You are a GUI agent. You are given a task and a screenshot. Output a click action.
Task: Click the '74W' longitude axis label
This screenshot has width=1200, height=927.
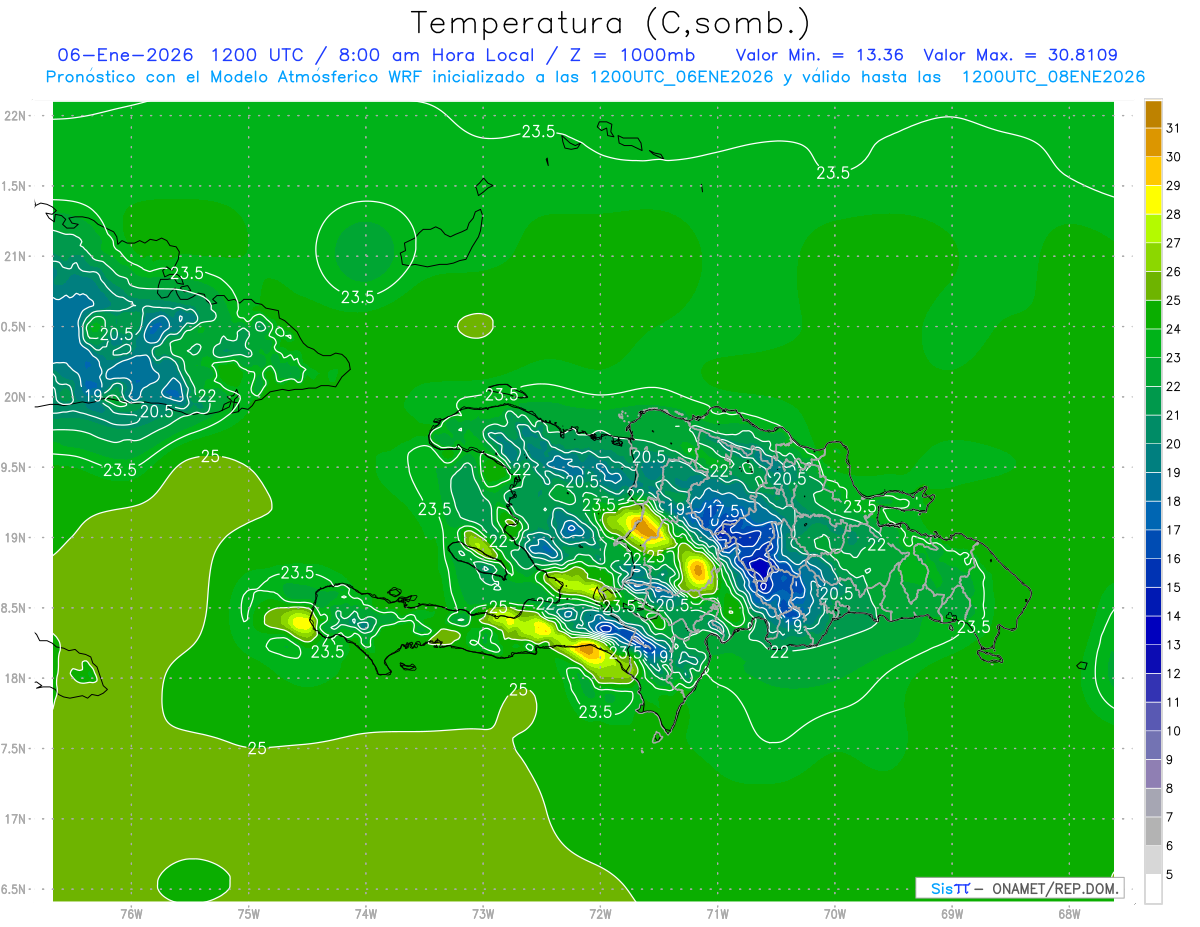366,914
